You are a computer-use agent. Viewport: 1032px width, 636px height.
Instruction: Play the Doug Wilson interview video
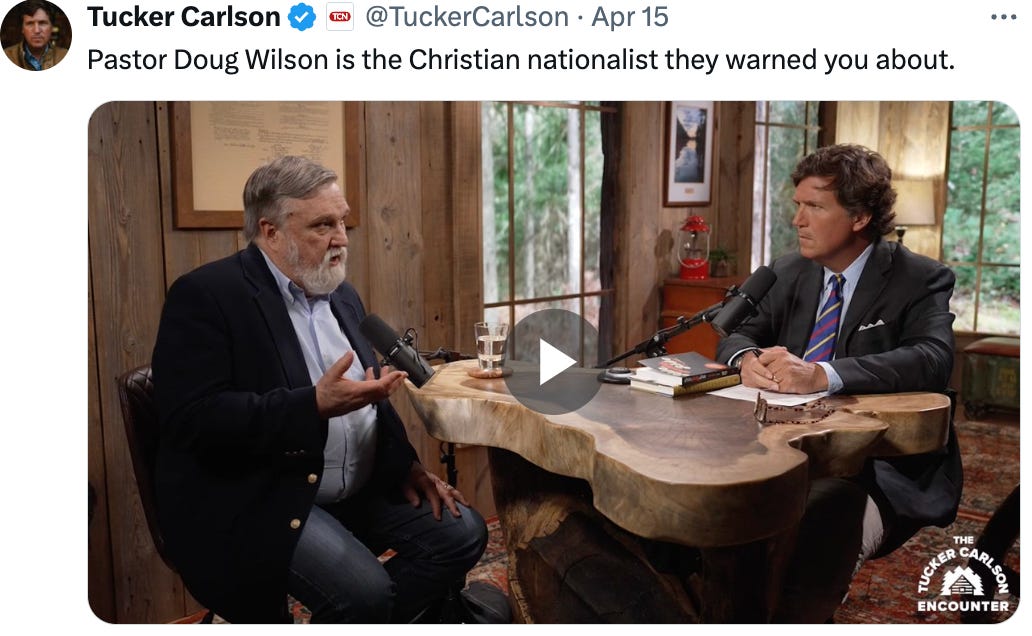pyautogui.click(x=552, y=361)
